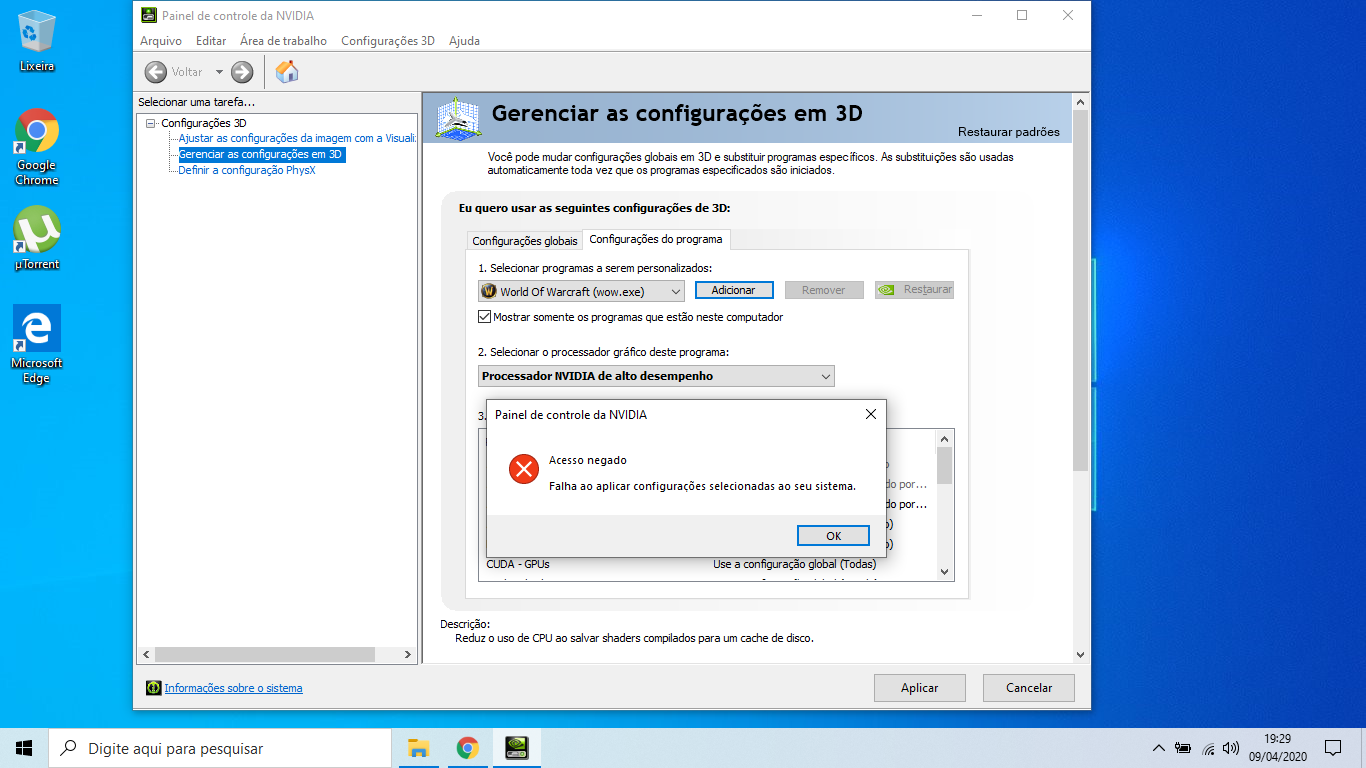Image resolution: width=1366 pixels, height=768 pixels.
Task: Click the network Wi-Fi tray icon
Action: click(x=1208, y=748)
